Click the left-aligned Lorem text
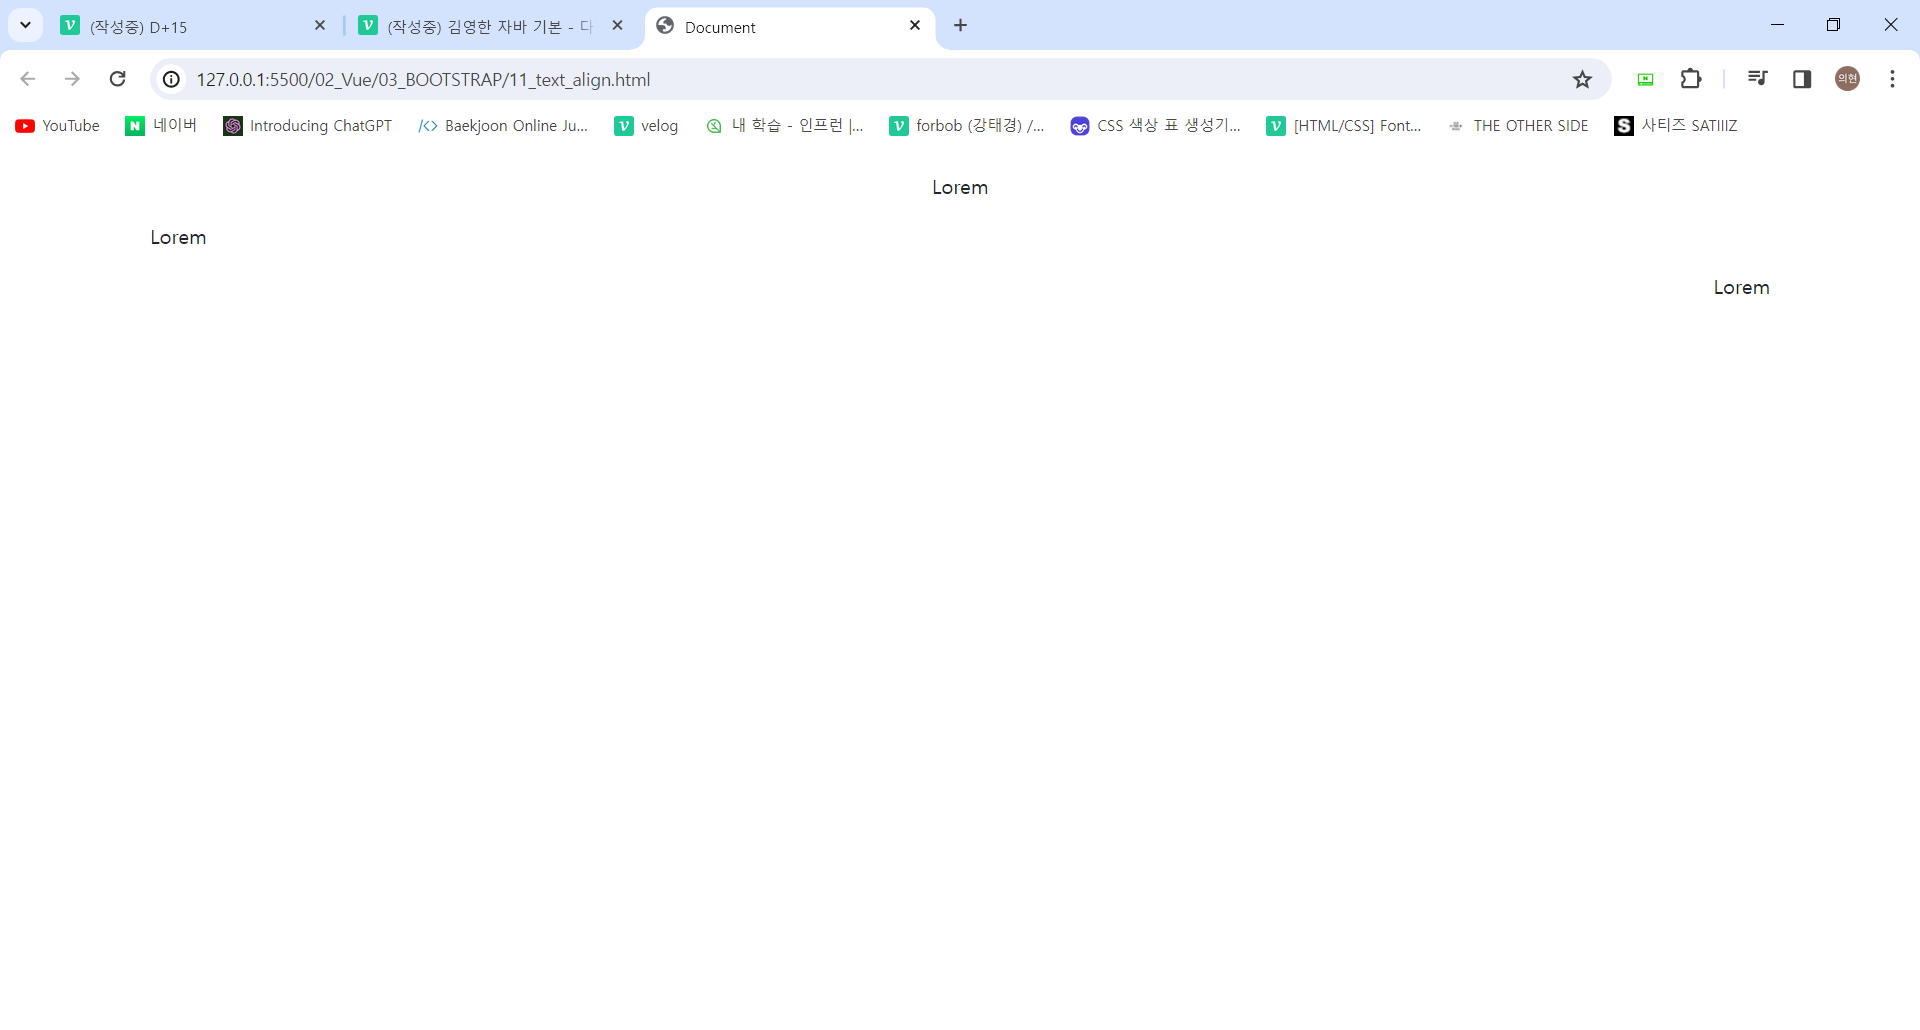 178,238
